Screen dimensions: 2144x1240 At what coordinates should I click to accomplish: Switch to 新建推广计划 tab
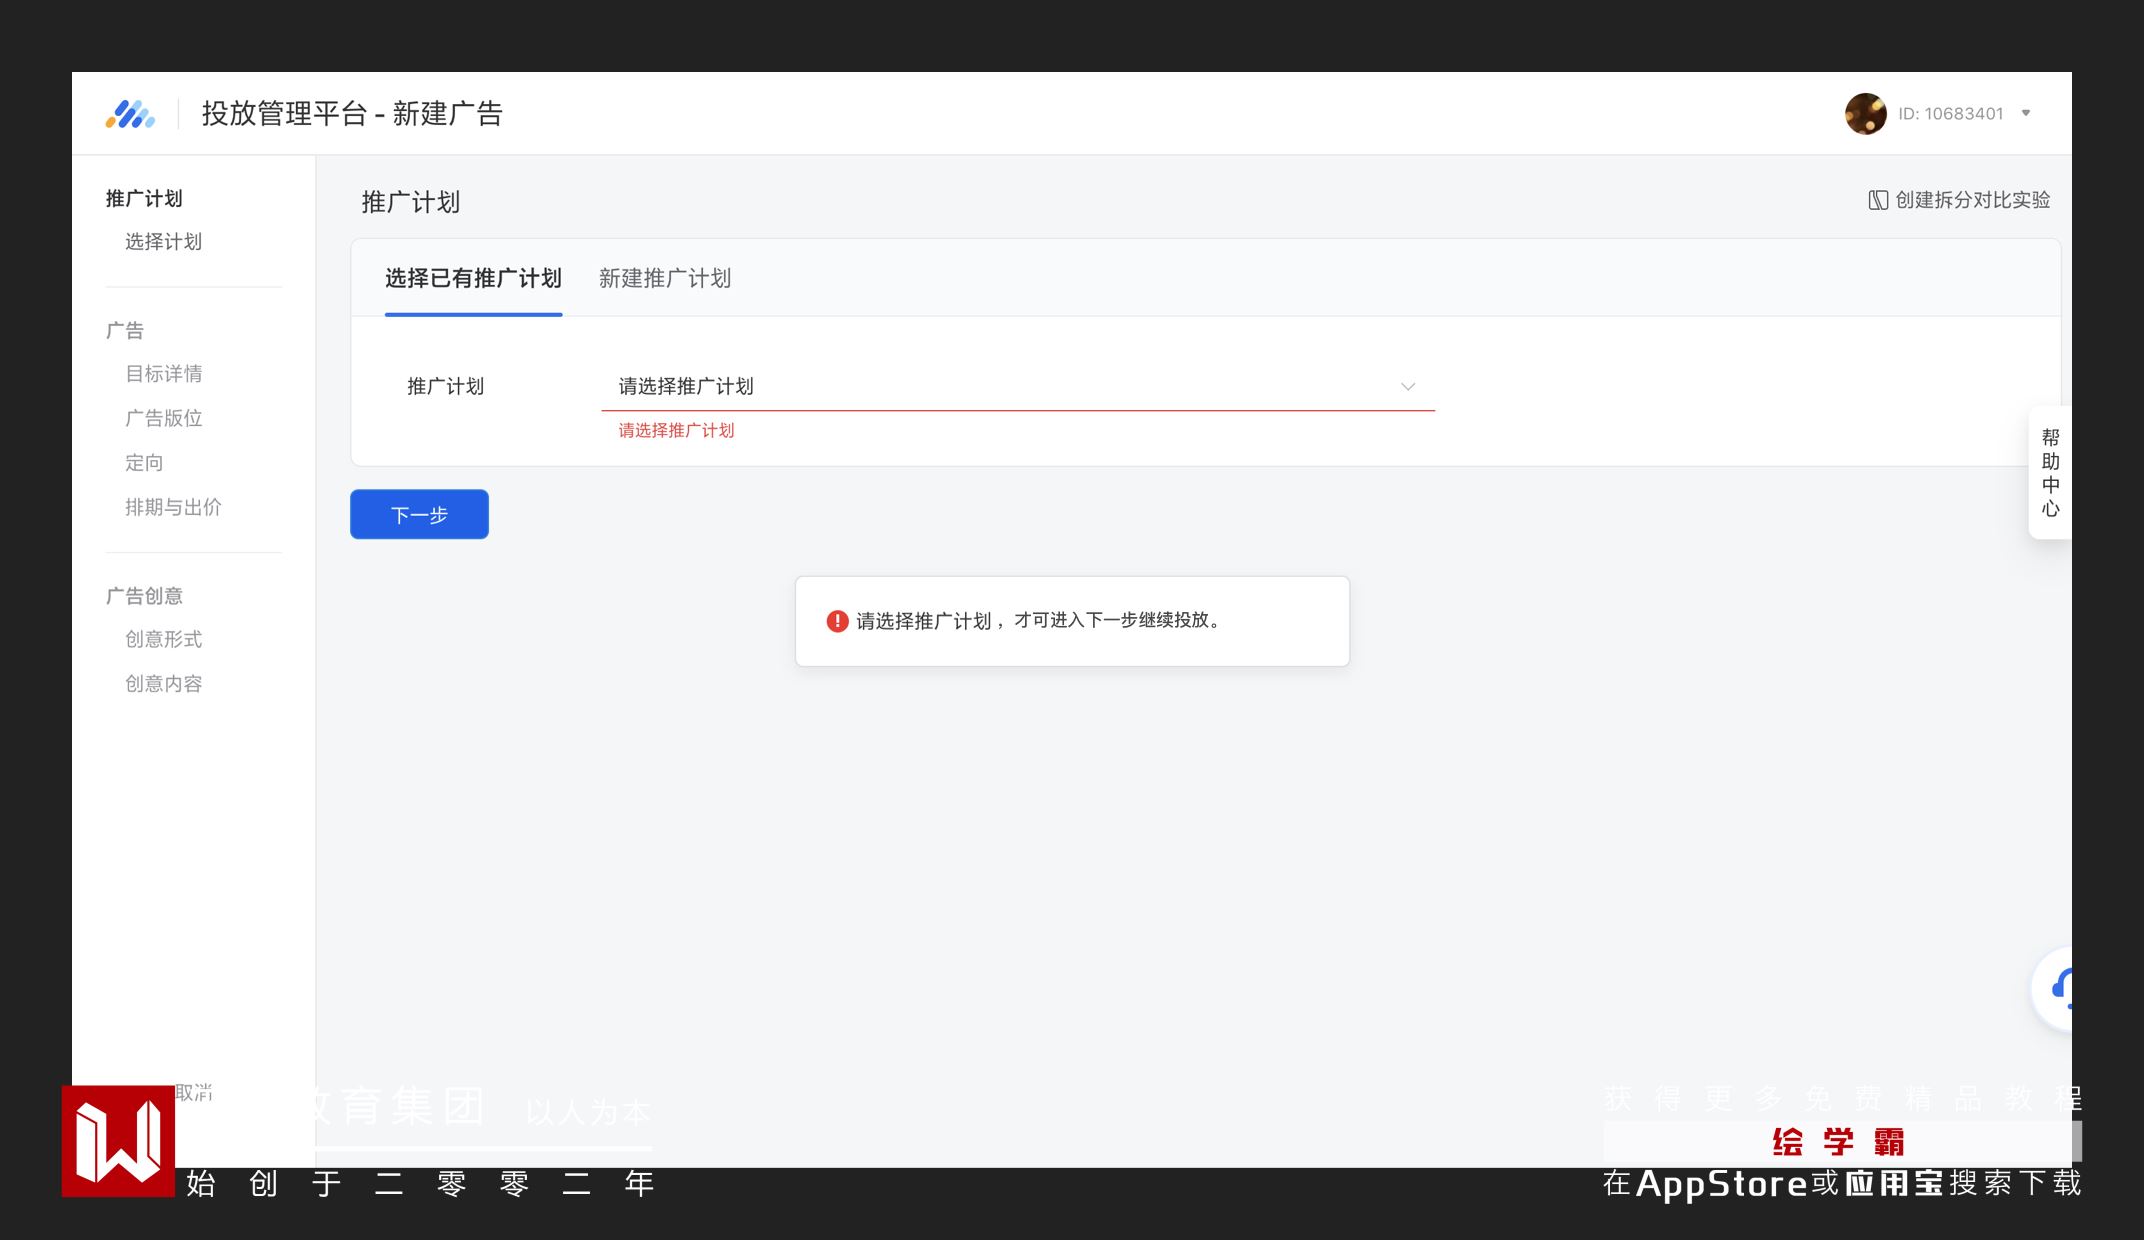click(665, 279)
